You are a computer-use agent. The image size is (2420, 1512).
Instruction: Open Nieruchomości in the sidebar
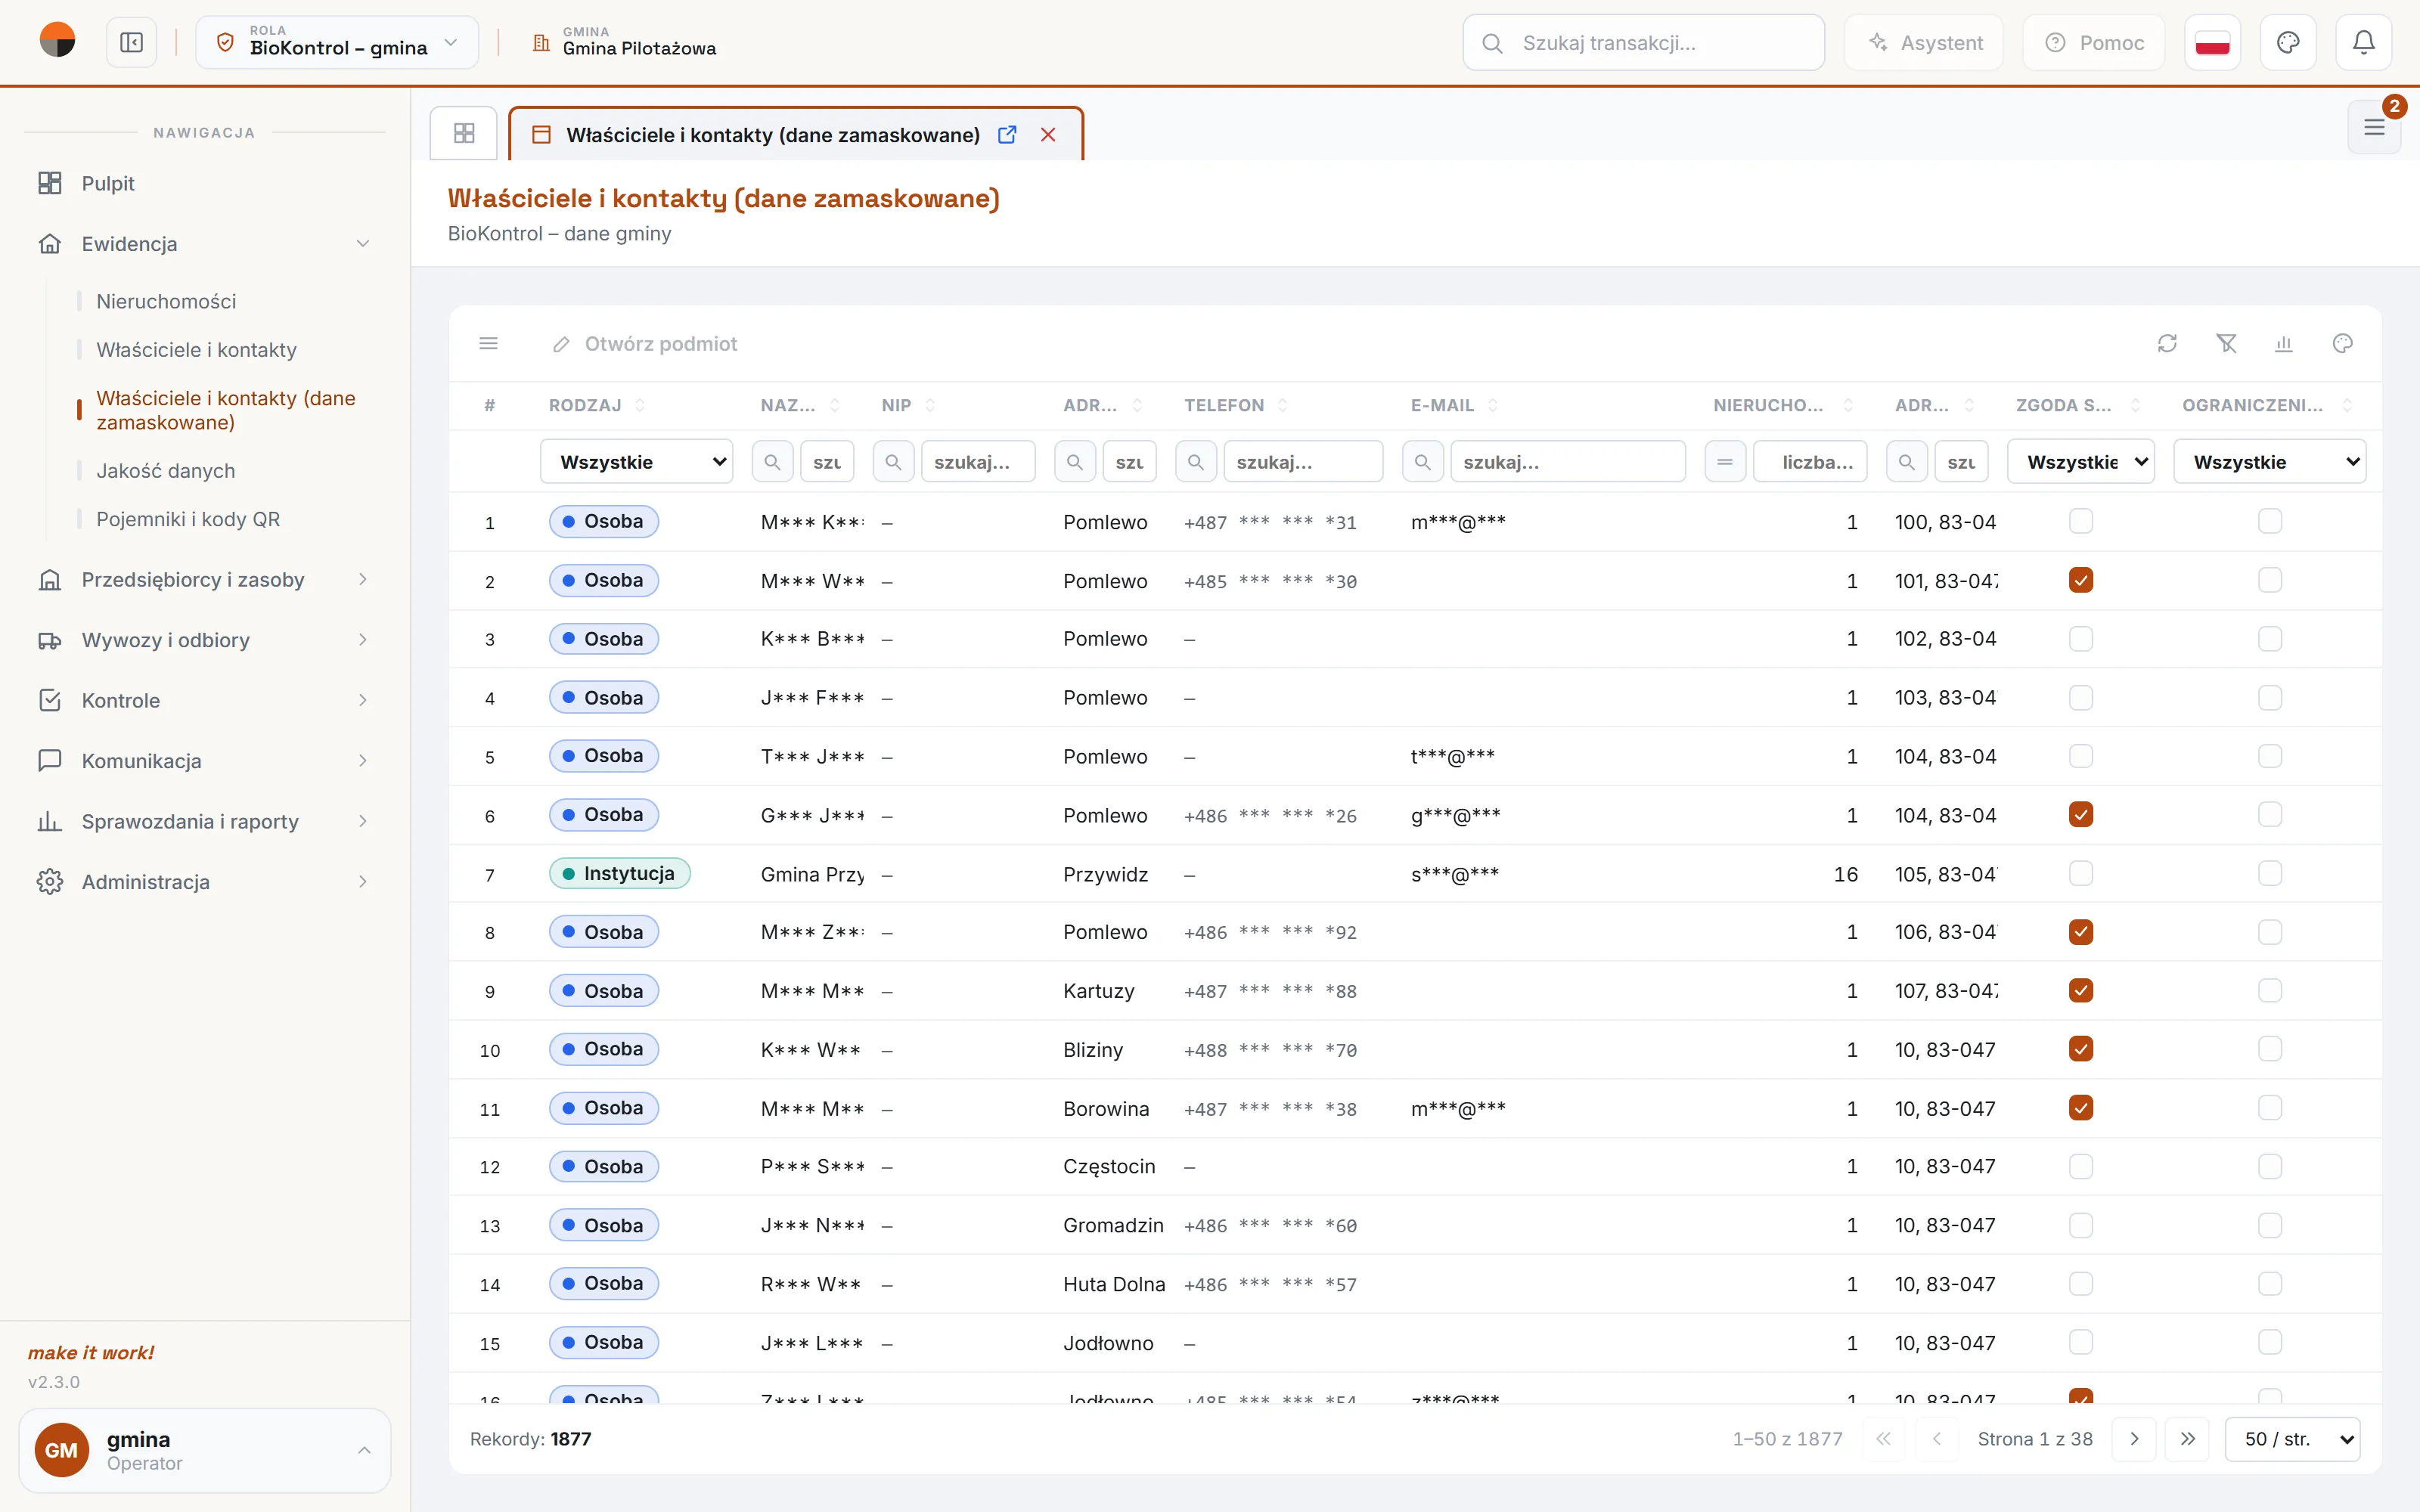coord(166,301)
